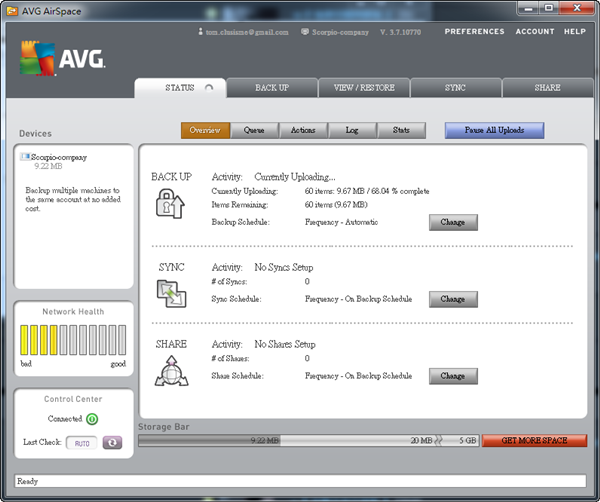The image size is (600, 502).
Task: Open HELP menu
Action: click(575, 32)
